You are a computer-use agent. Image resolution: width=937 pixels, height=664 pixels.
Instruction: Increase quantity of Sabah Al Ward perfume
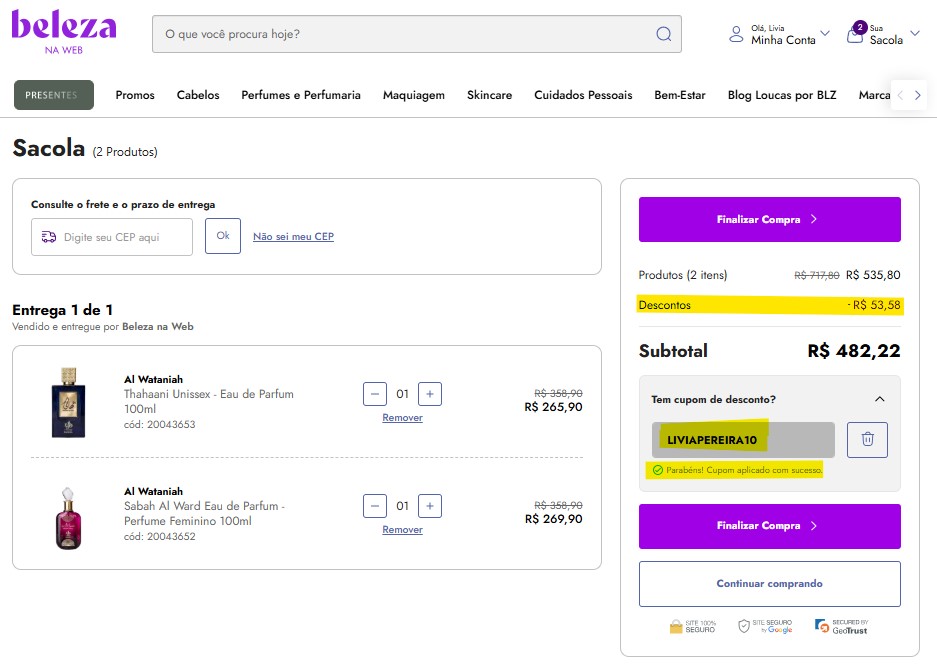(430, 506)
